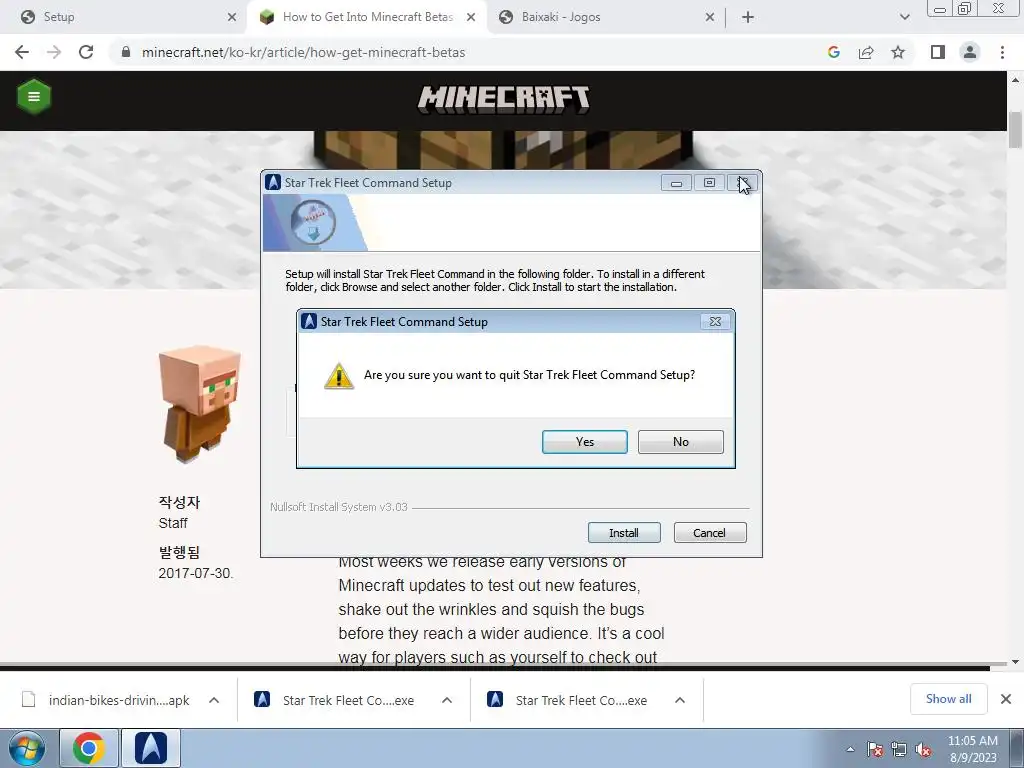This screenshot has width=1024, height=768.
Task: Click the Google icon in the address bar
Action: (833, 52)
